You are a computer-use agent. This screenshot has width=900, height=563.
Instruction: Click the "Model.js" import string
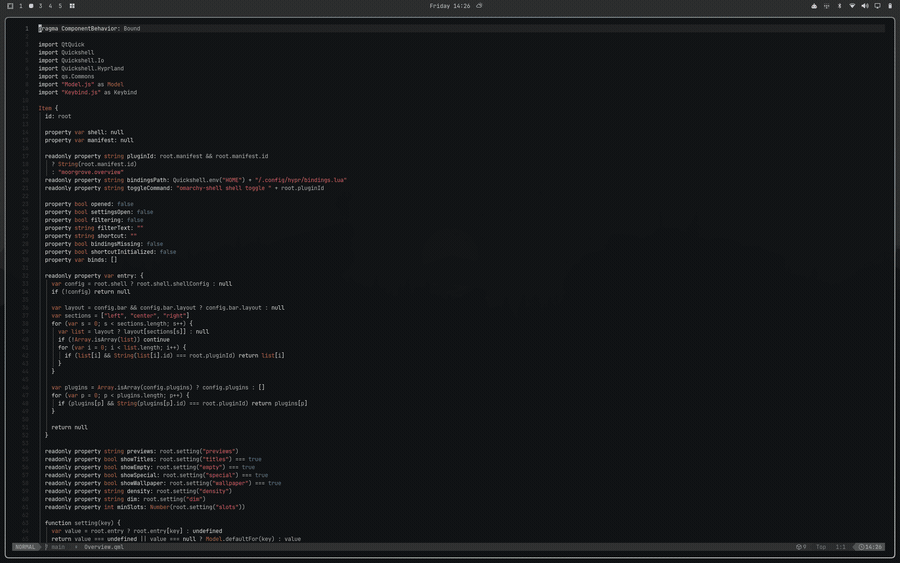77,84
